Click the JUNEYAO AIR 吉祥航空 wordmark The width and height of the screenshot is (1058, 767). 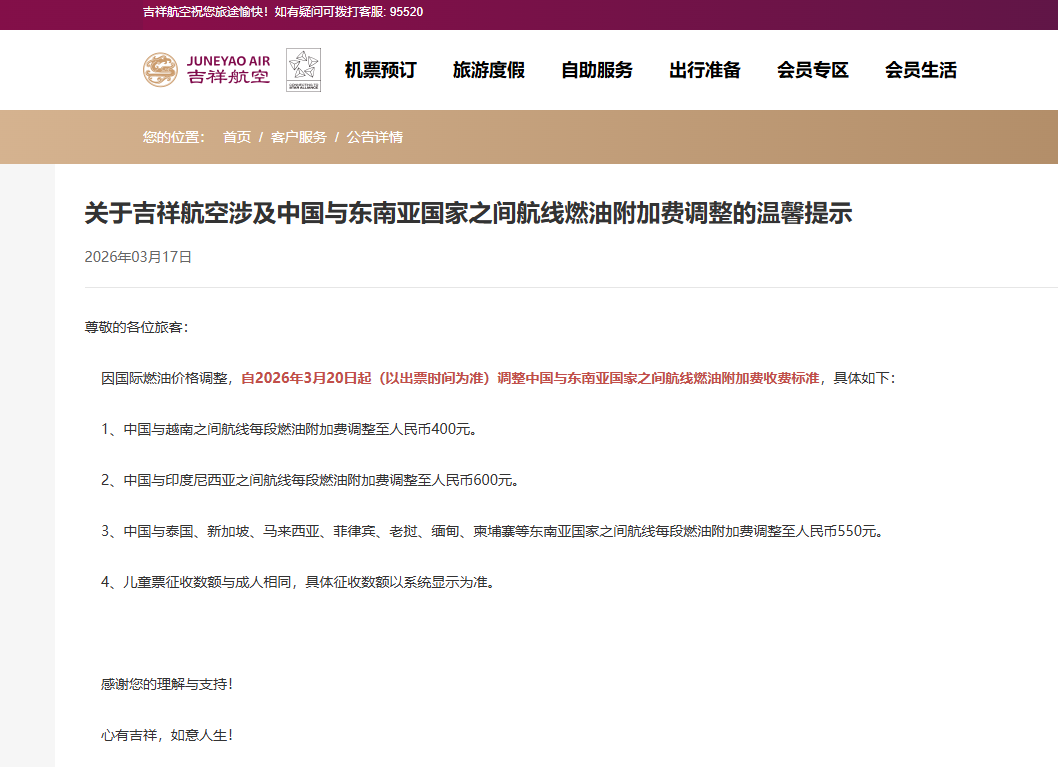click(228, 70)
